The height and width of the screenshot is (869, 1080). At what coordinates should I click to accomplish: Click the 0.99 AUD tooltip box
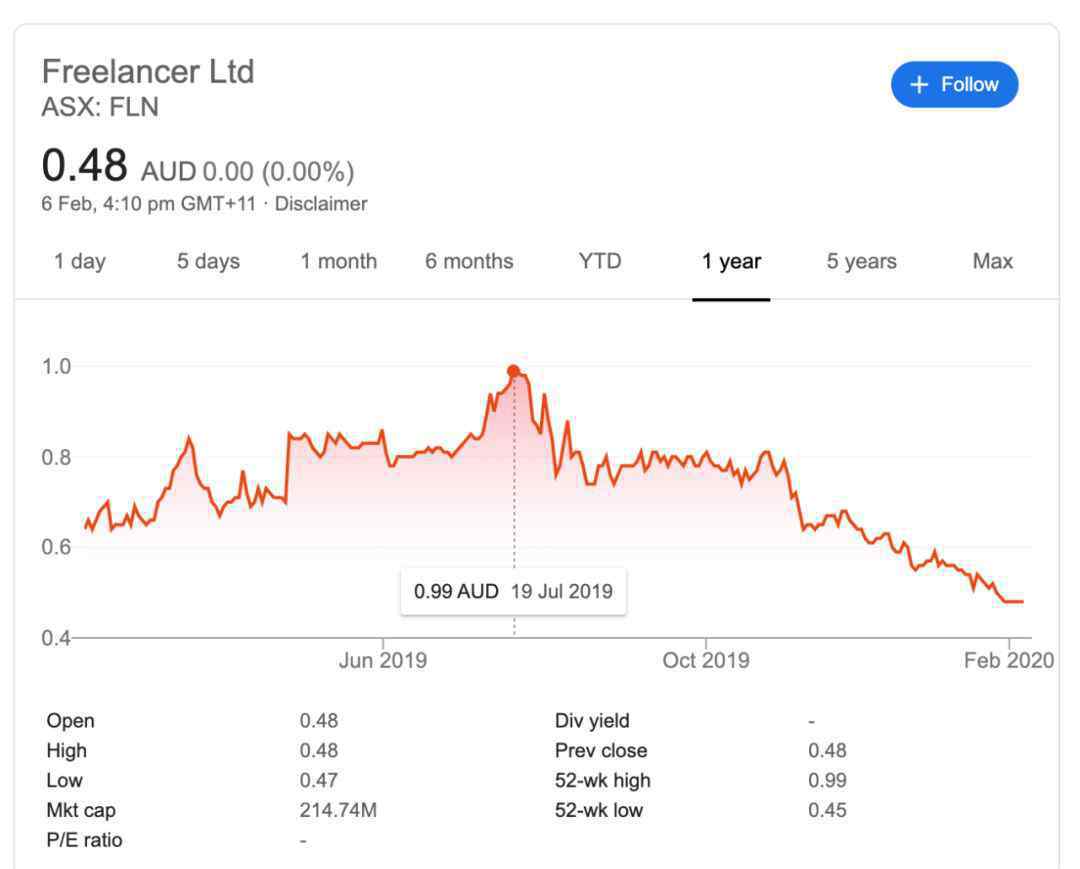[x=513, y=591]
